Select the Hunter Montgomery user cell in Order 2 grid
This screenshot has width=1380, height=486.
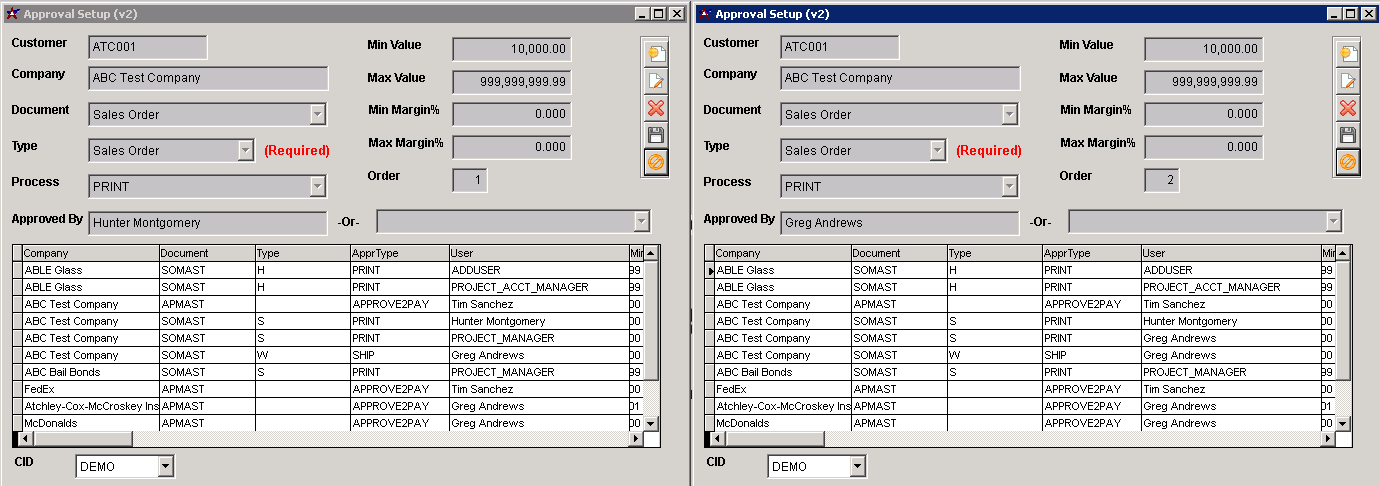[x=1230, y=321]
